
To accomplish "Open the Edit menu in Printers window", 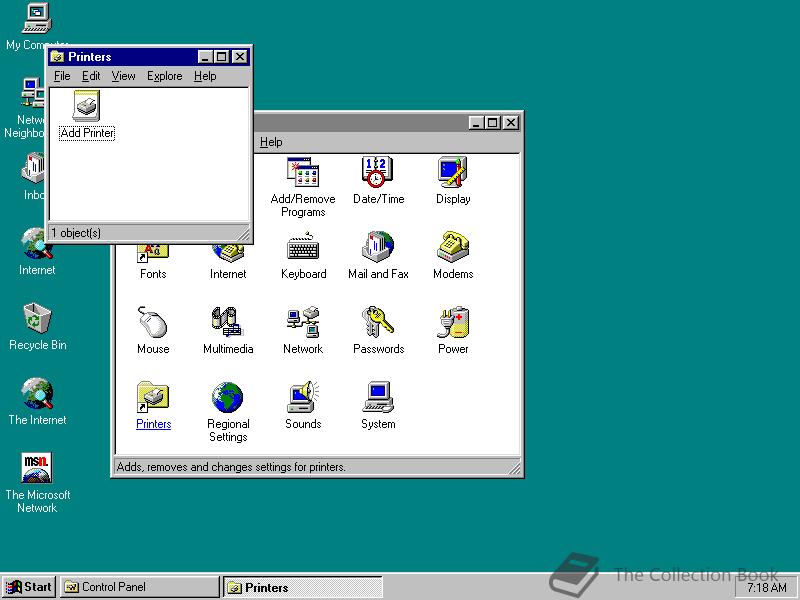I will 91,76.
